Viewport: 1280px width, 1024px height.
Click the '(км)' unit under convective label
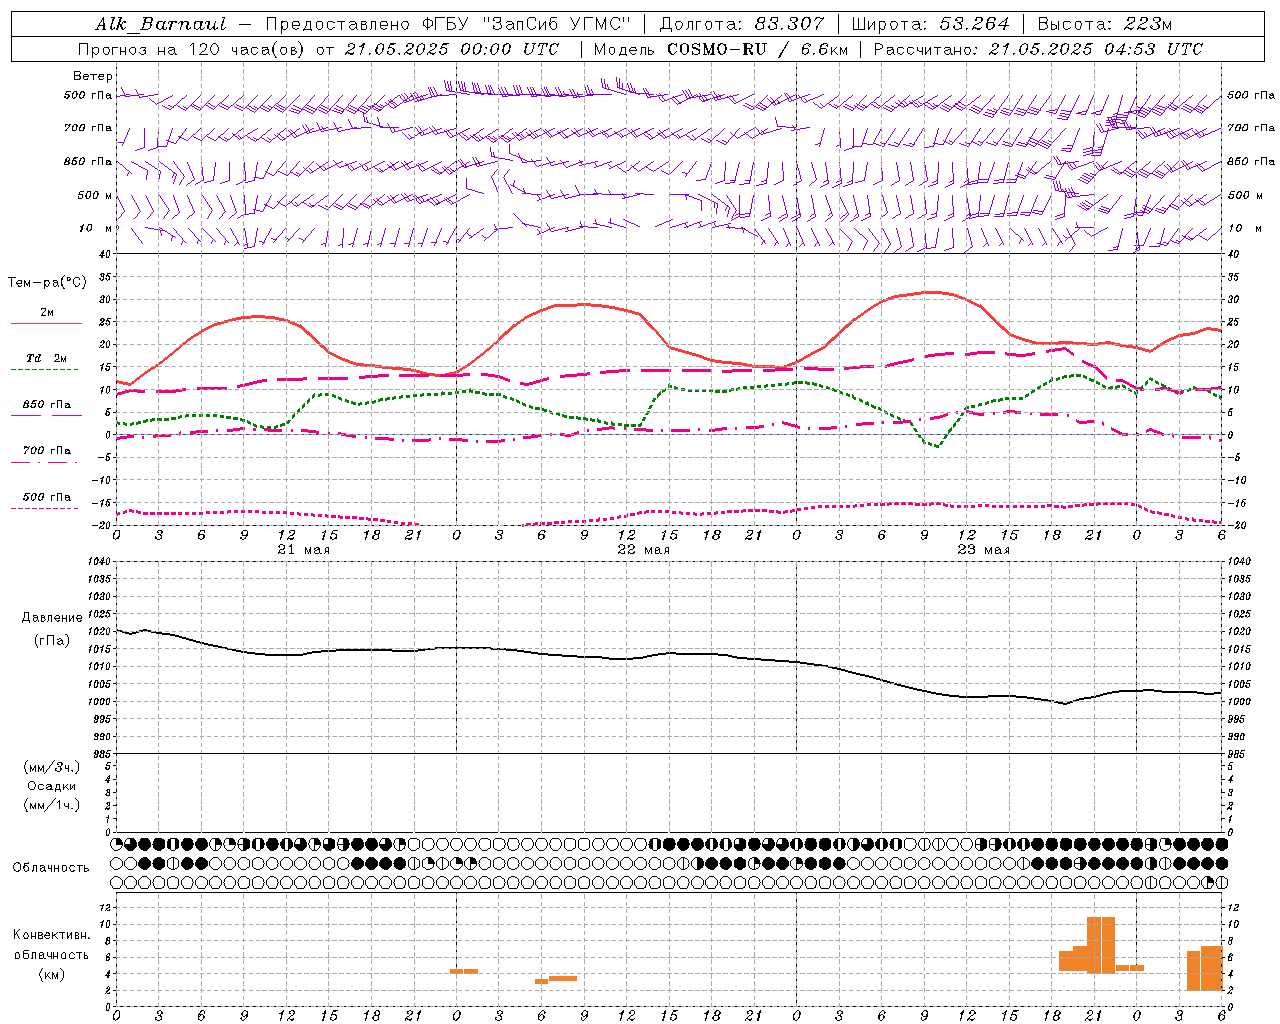pyautogui.click(x=52, y=974)
